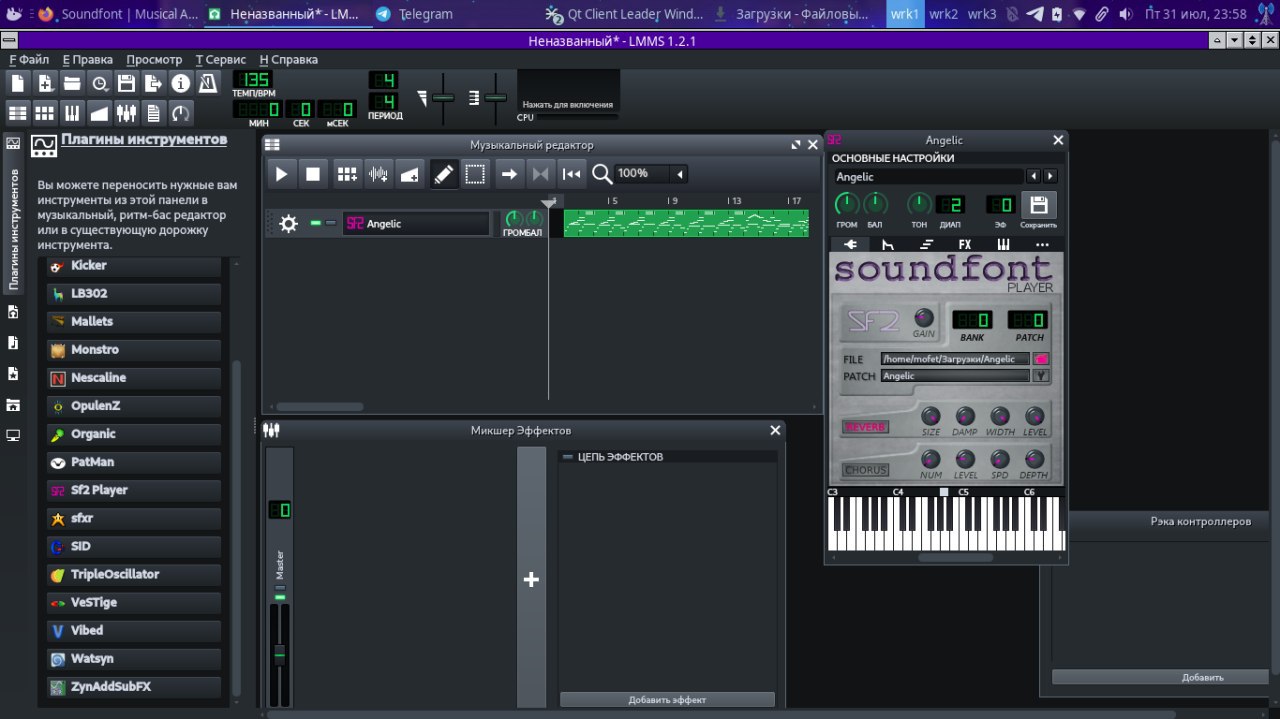Stop song playback in Song Editor

click(313, 174)
